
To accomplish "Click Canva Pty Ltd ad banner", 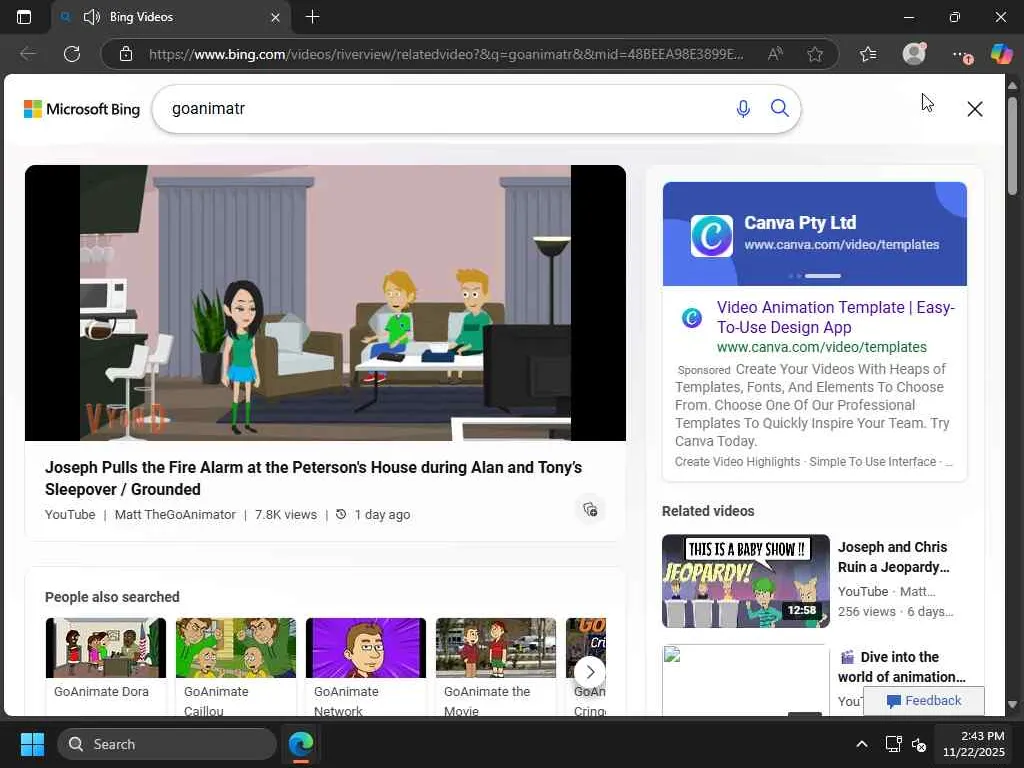I will (814, 234).
